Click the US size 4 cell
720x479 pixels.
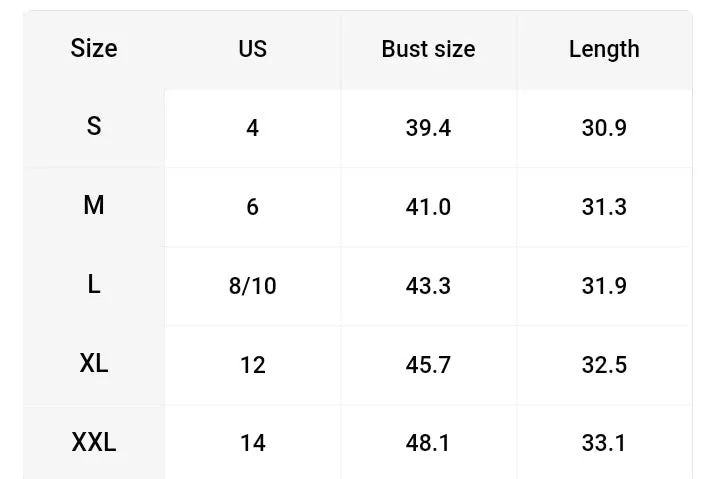253,128
